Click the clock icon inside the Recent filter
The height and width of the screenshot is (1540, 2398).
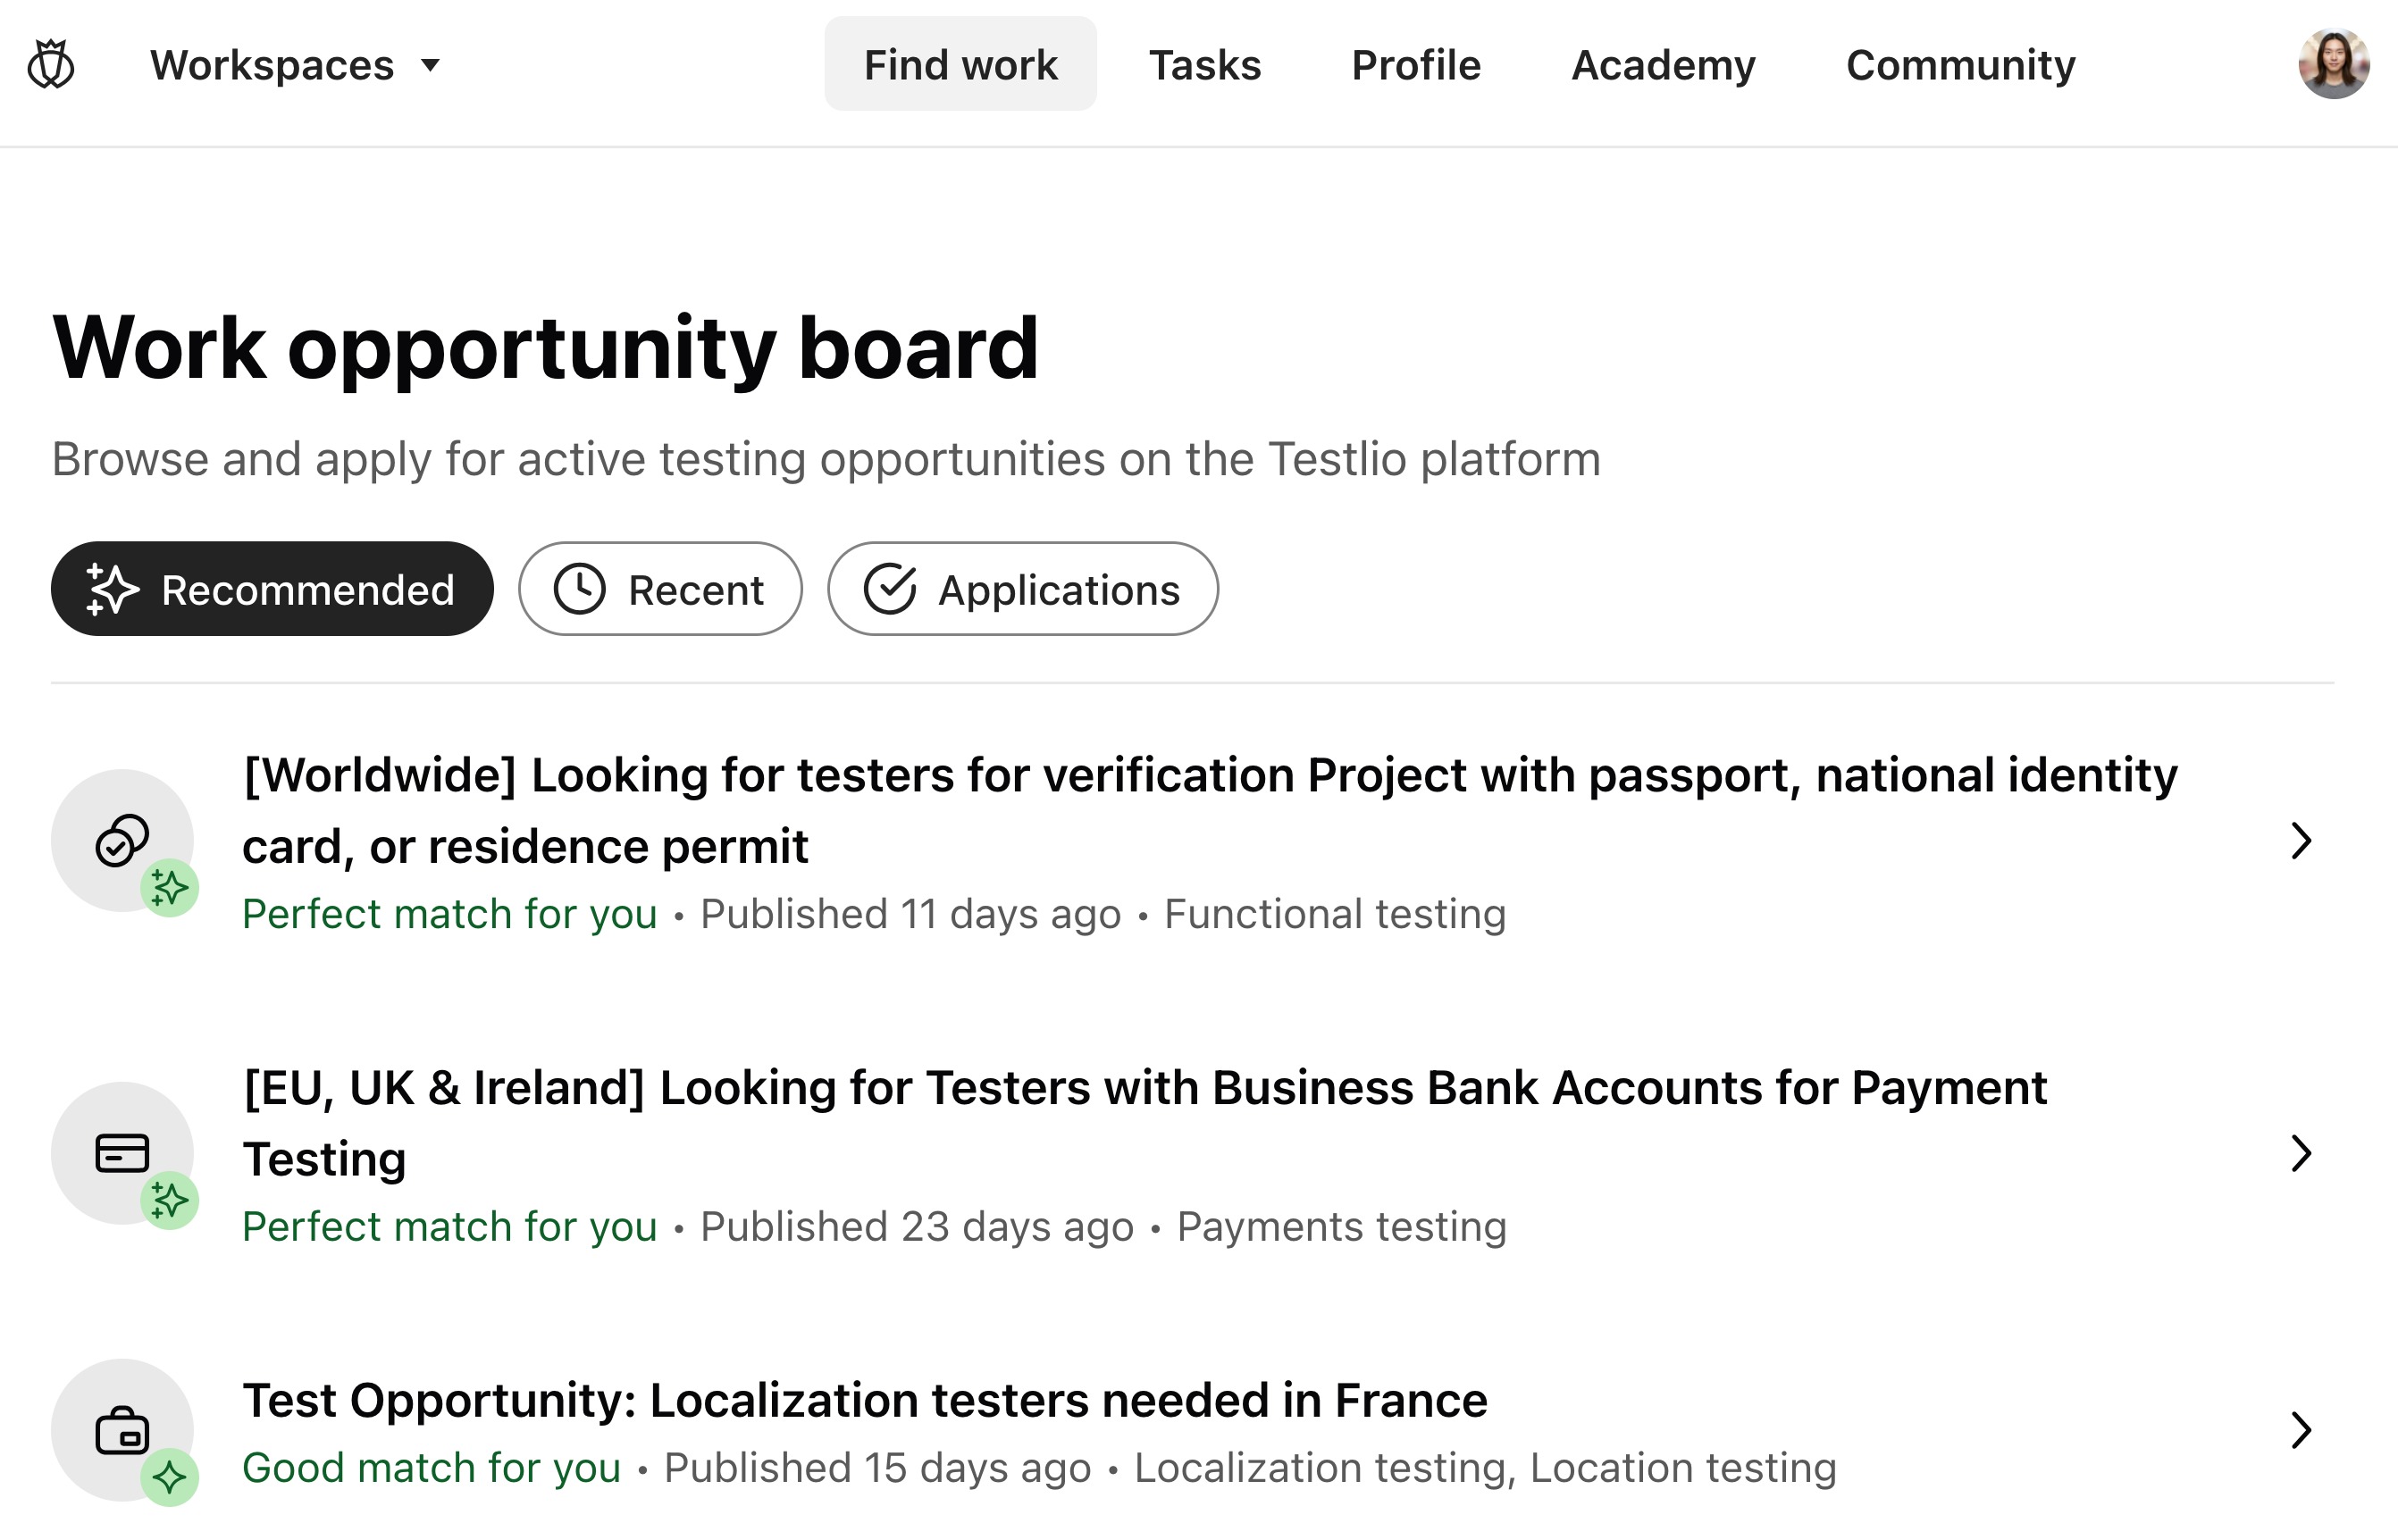coord(581,589)
